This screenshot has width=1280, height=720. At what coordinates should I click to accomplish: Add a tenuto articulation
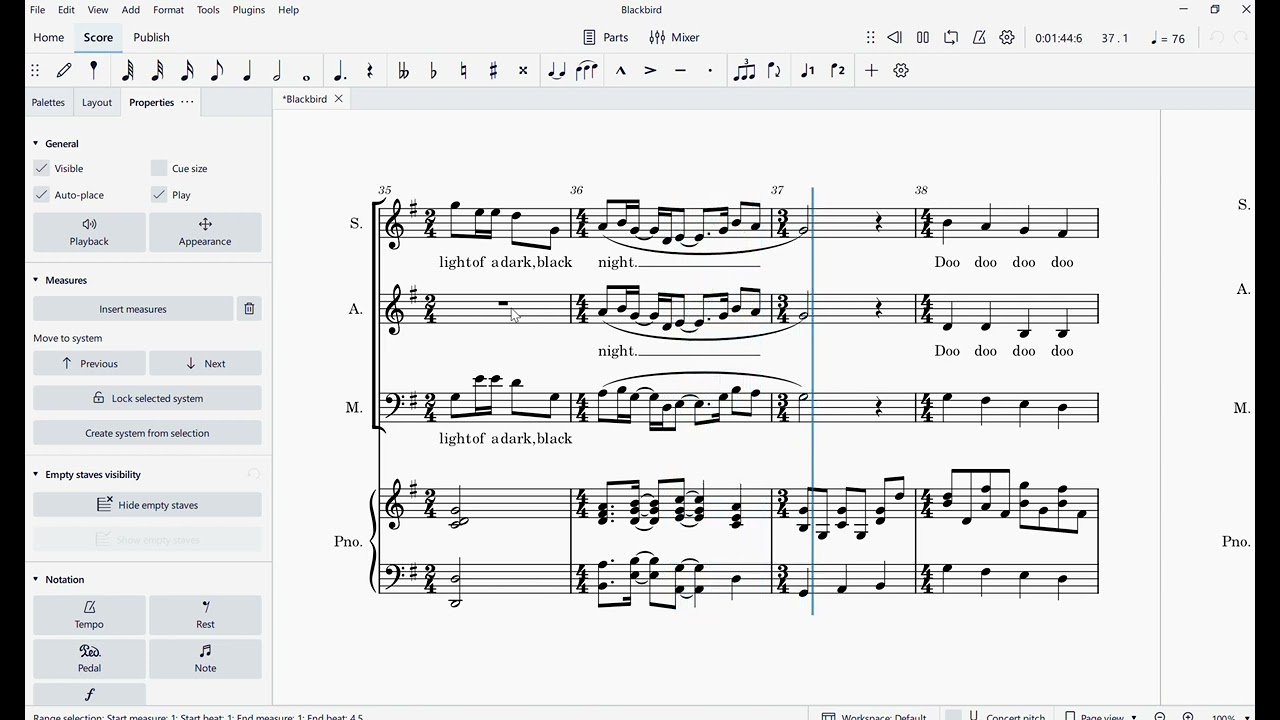point(681,71)
